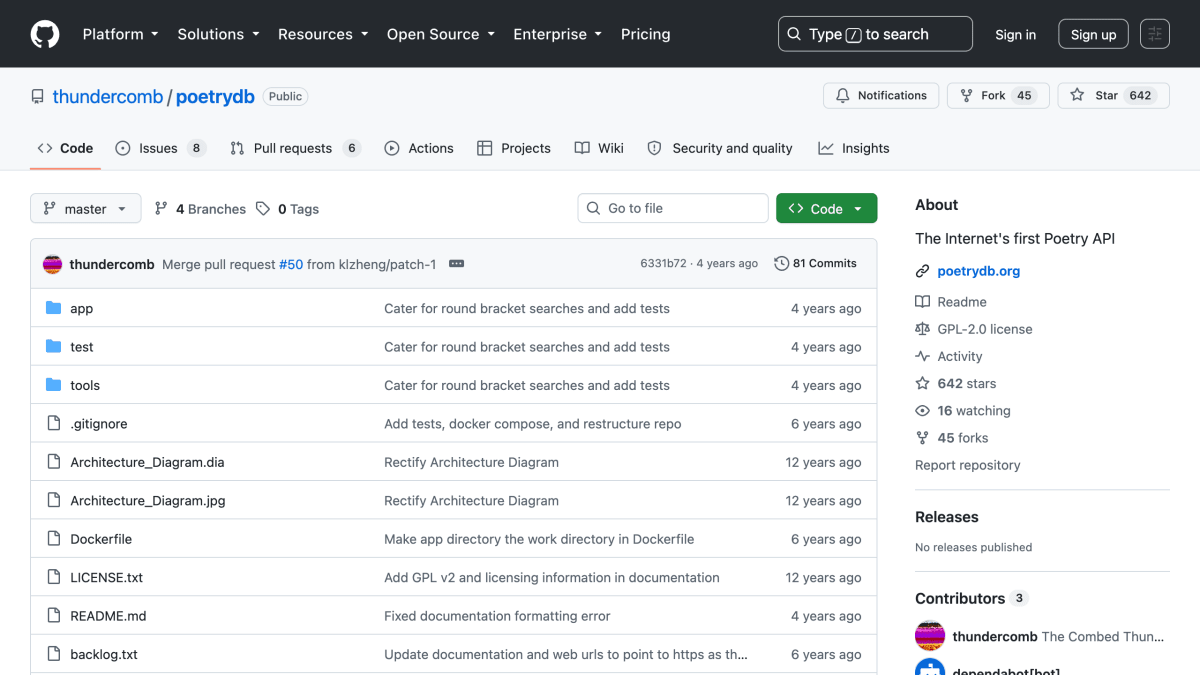
Task: Click the pulse icon beside Activity
Action: tap(922, 356)
